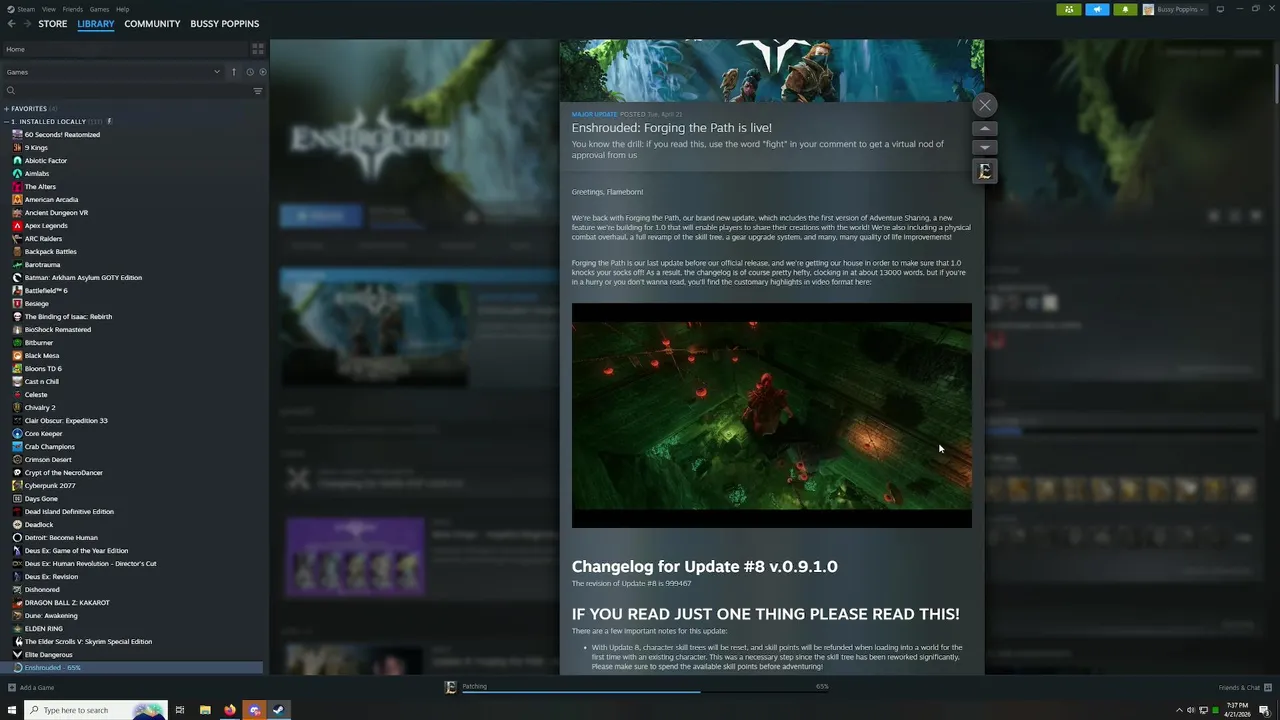Select Battlefield 6 in the game list
This screenshot has width=1280, height=720.
[46, 291]
